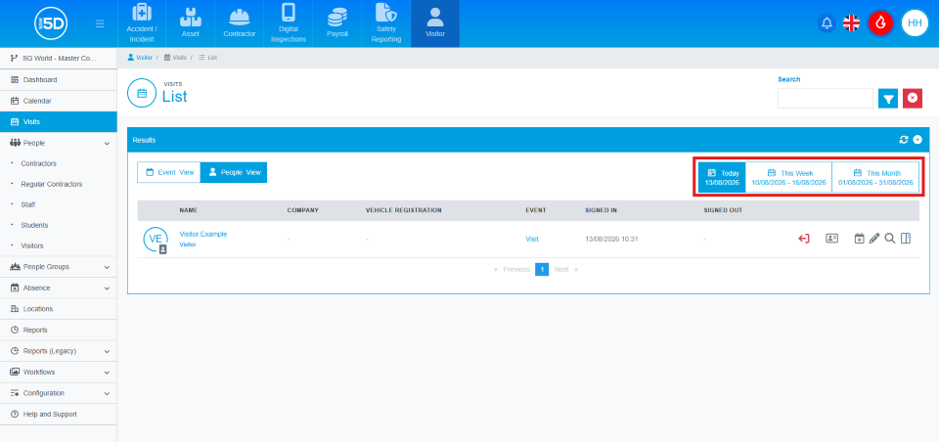Screen dimensions: 939x442
Task: Click the Visitor breadcrumb link
Action: [140, 57]
